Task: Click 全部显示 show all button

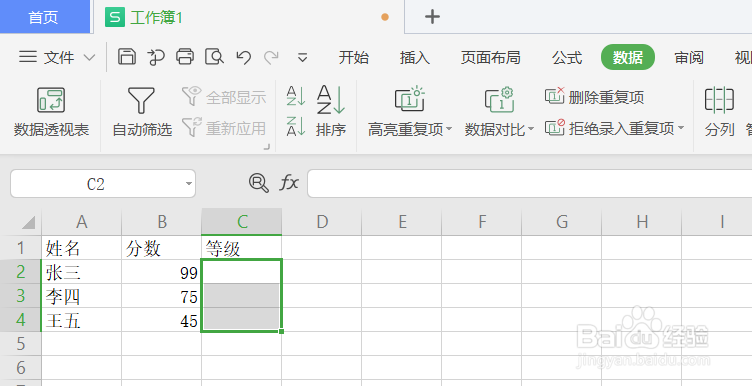Action: tap(224, 97)
